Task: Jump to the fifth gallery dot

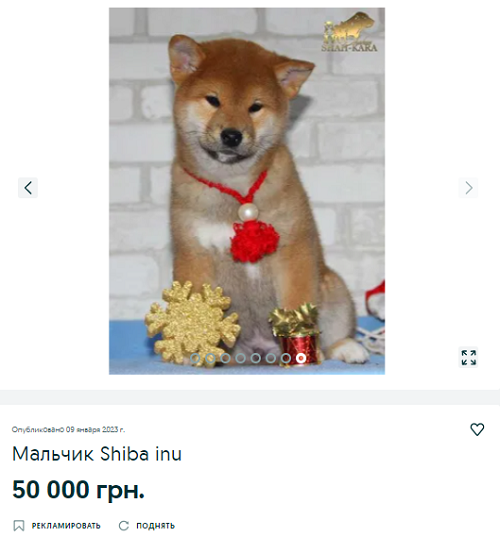Action: tap(255, 358)
